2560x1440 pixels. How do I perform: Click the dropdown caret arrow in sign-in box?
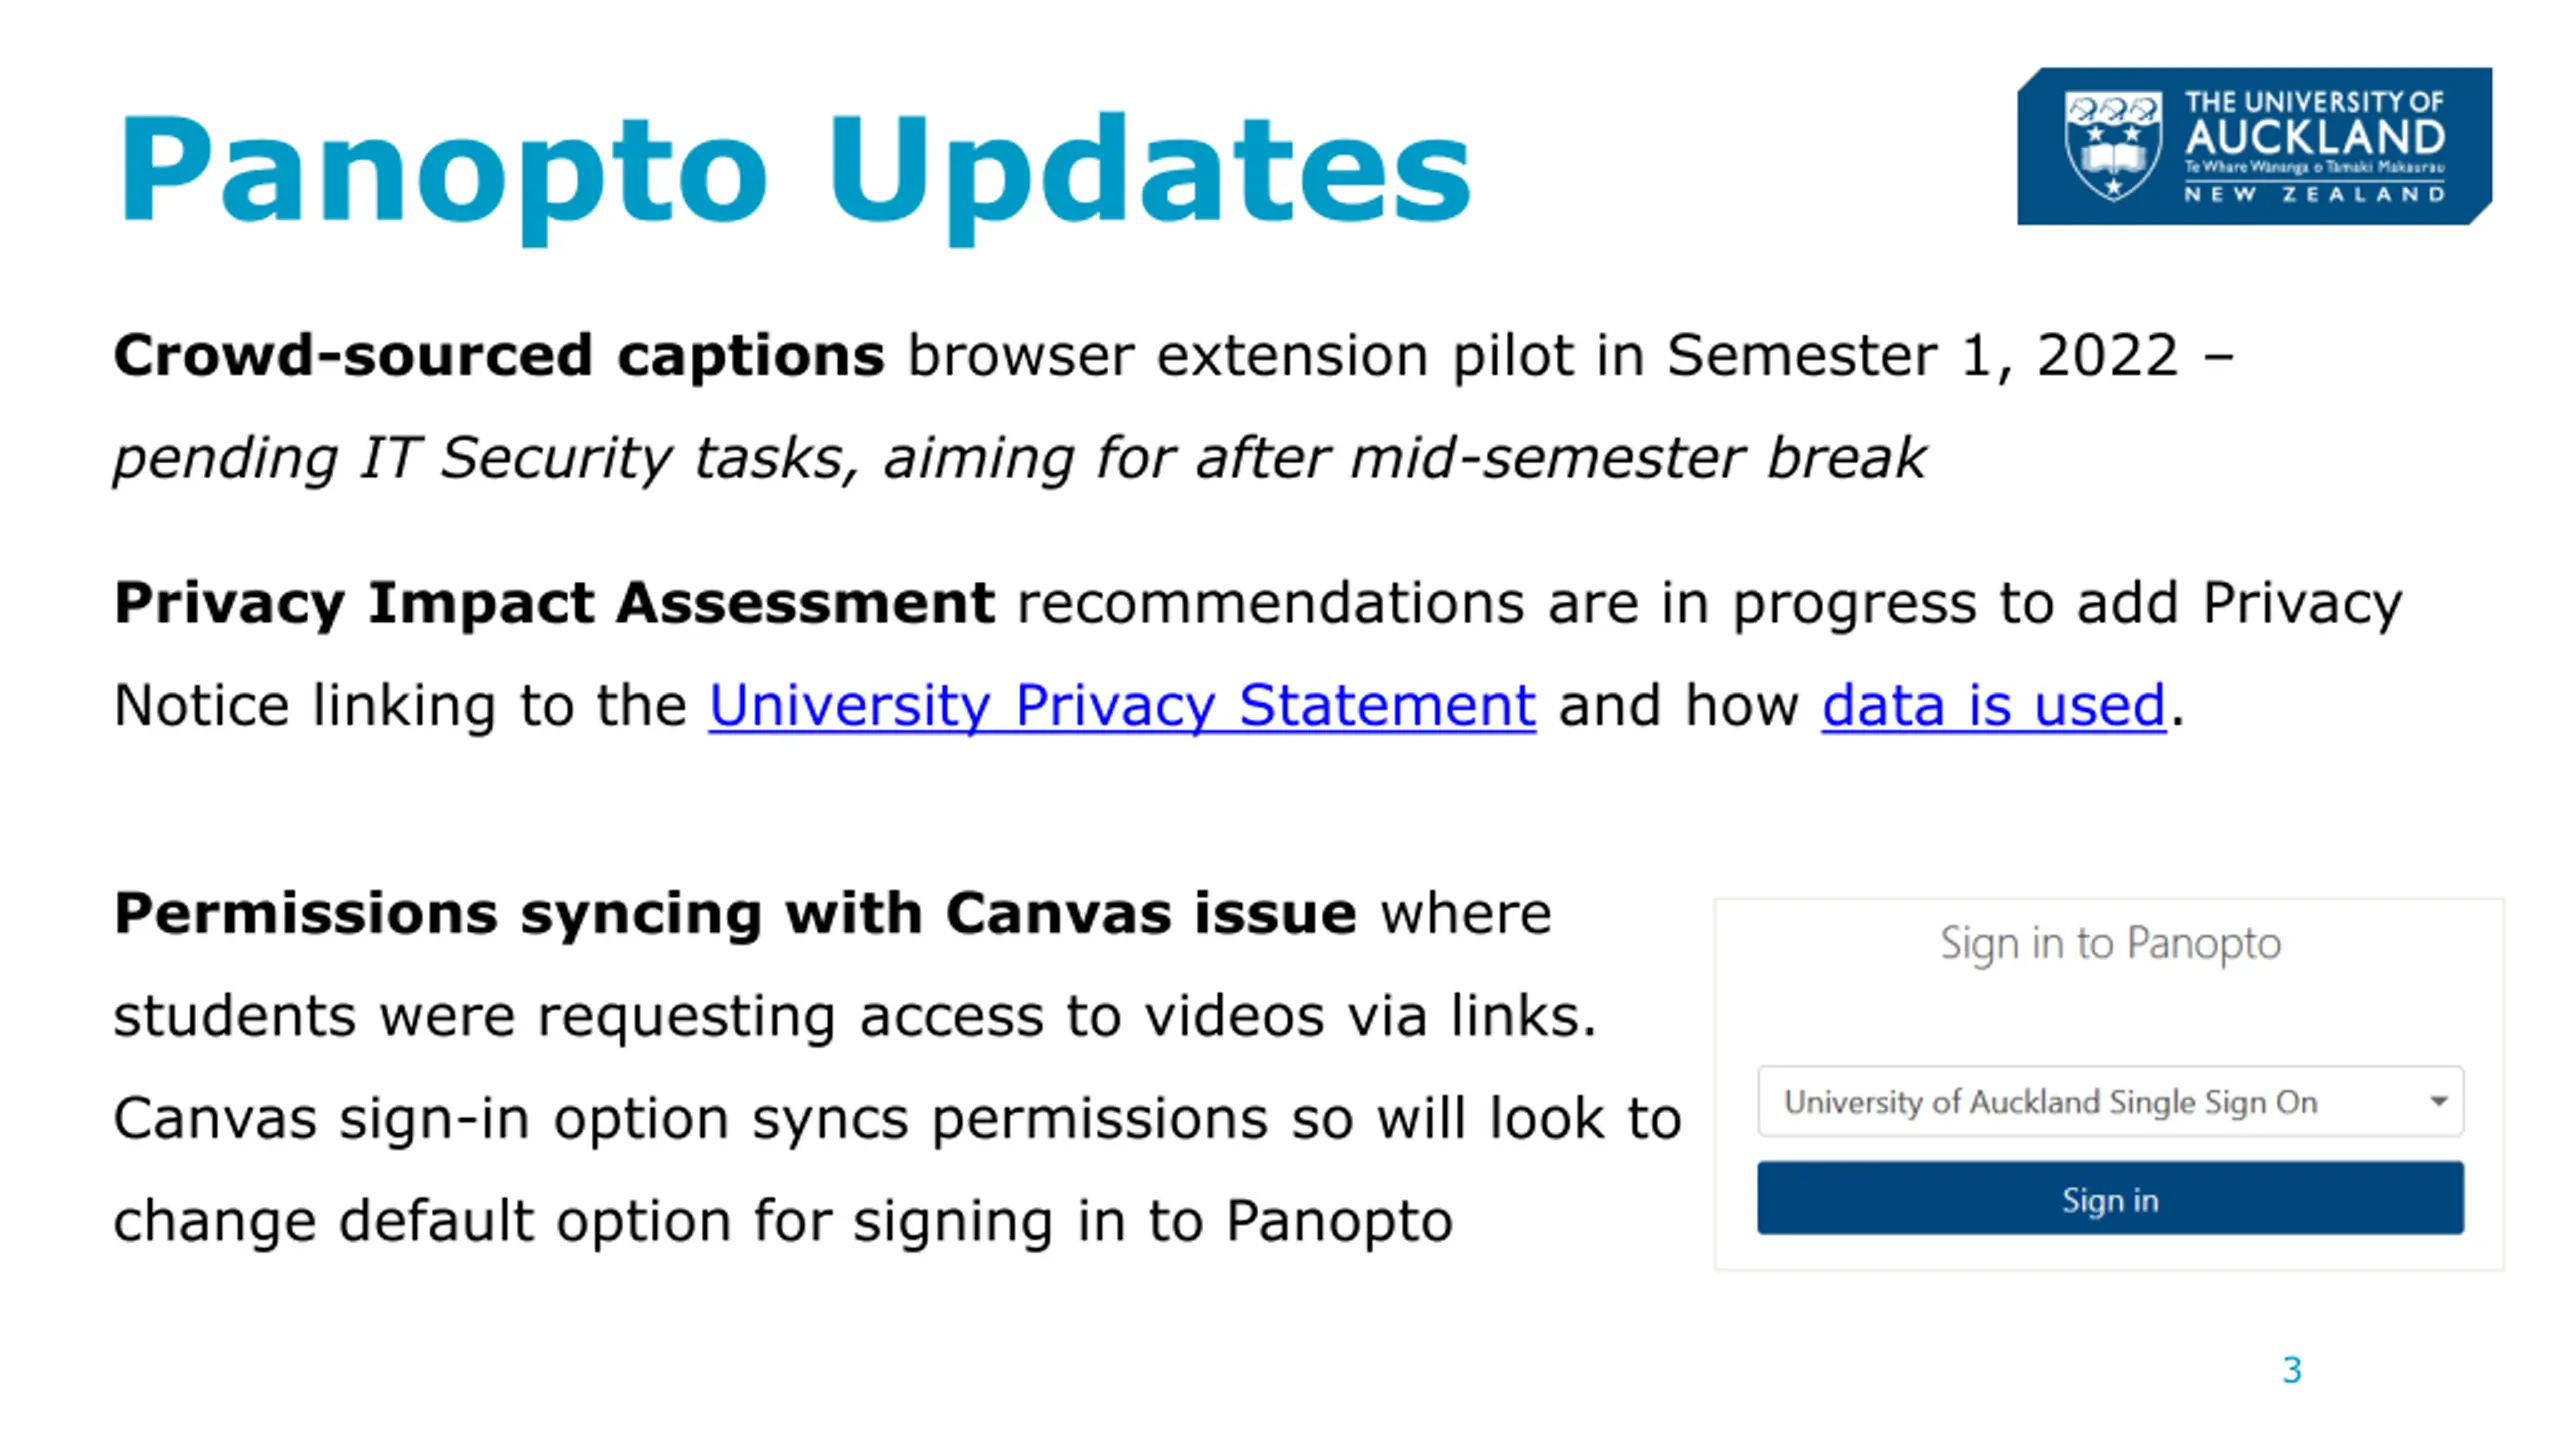(2438, 1101)
